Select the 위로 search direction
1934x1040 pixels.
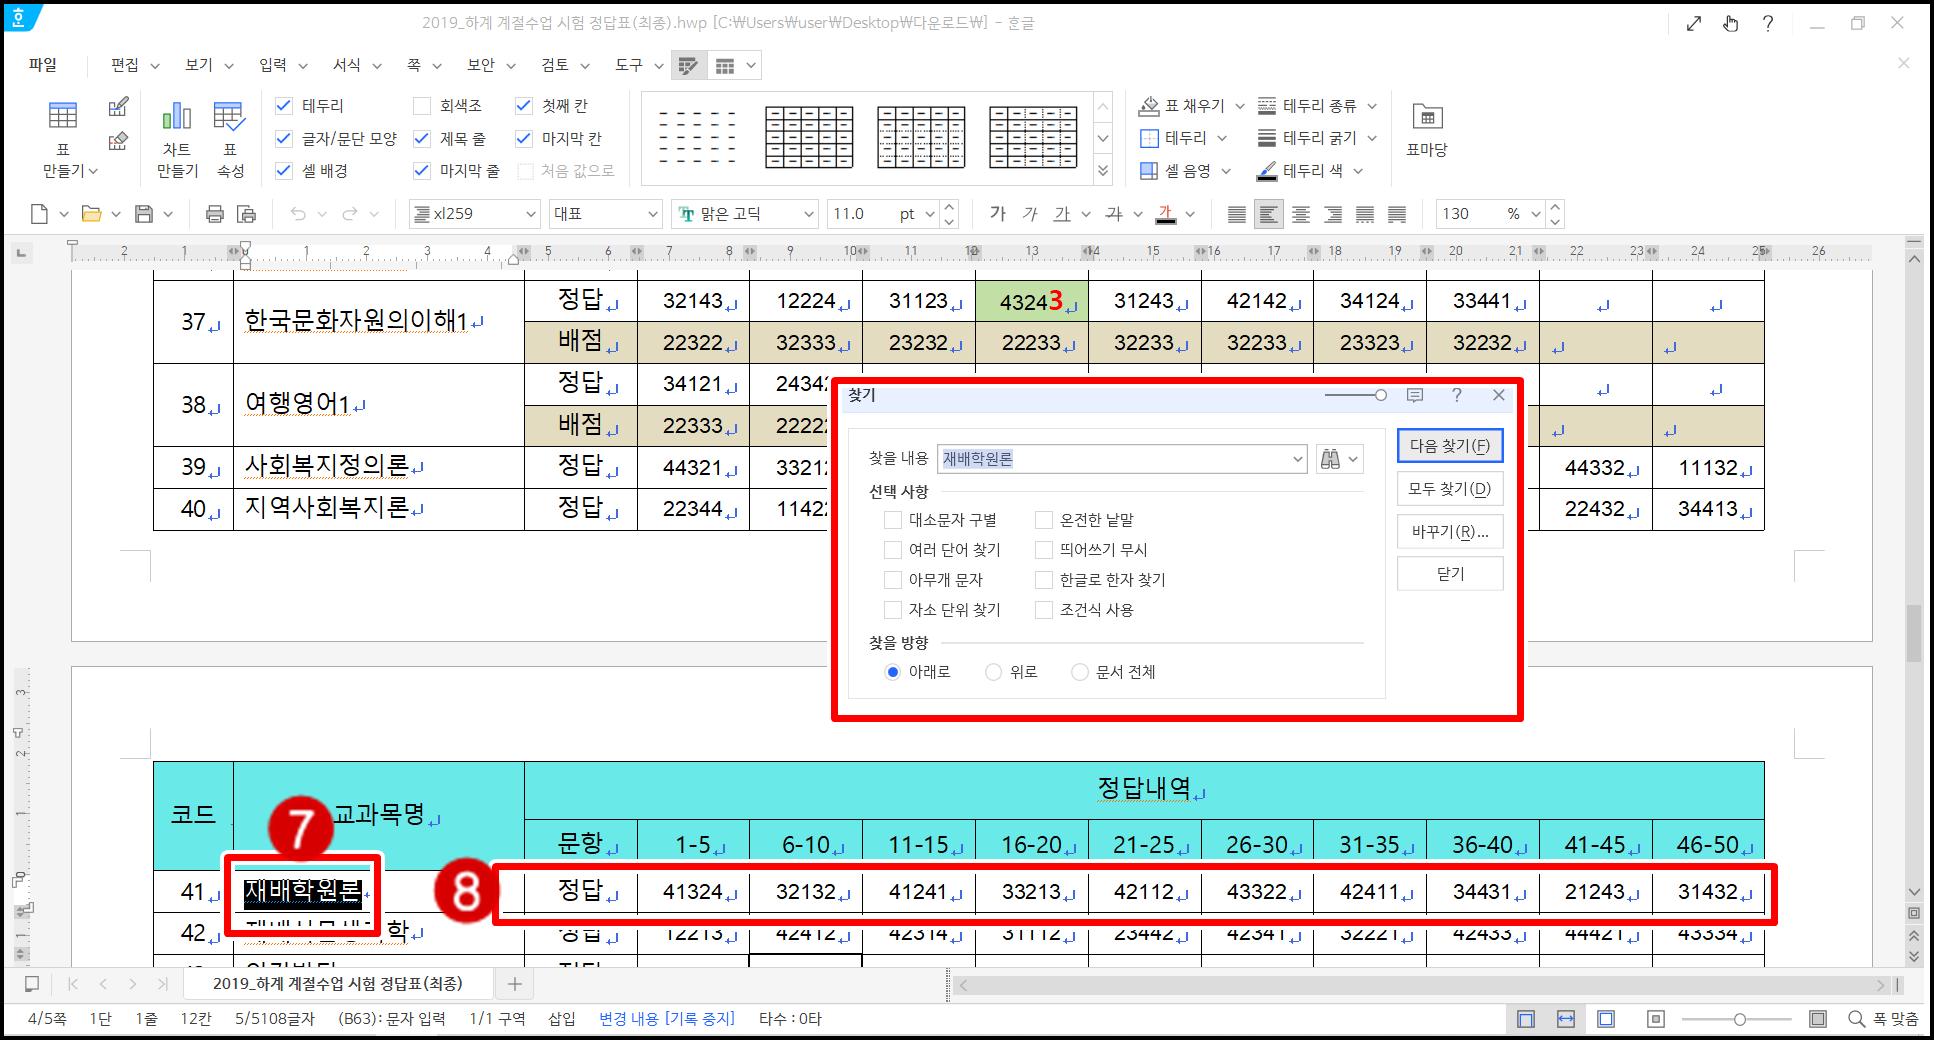point(993,672)
